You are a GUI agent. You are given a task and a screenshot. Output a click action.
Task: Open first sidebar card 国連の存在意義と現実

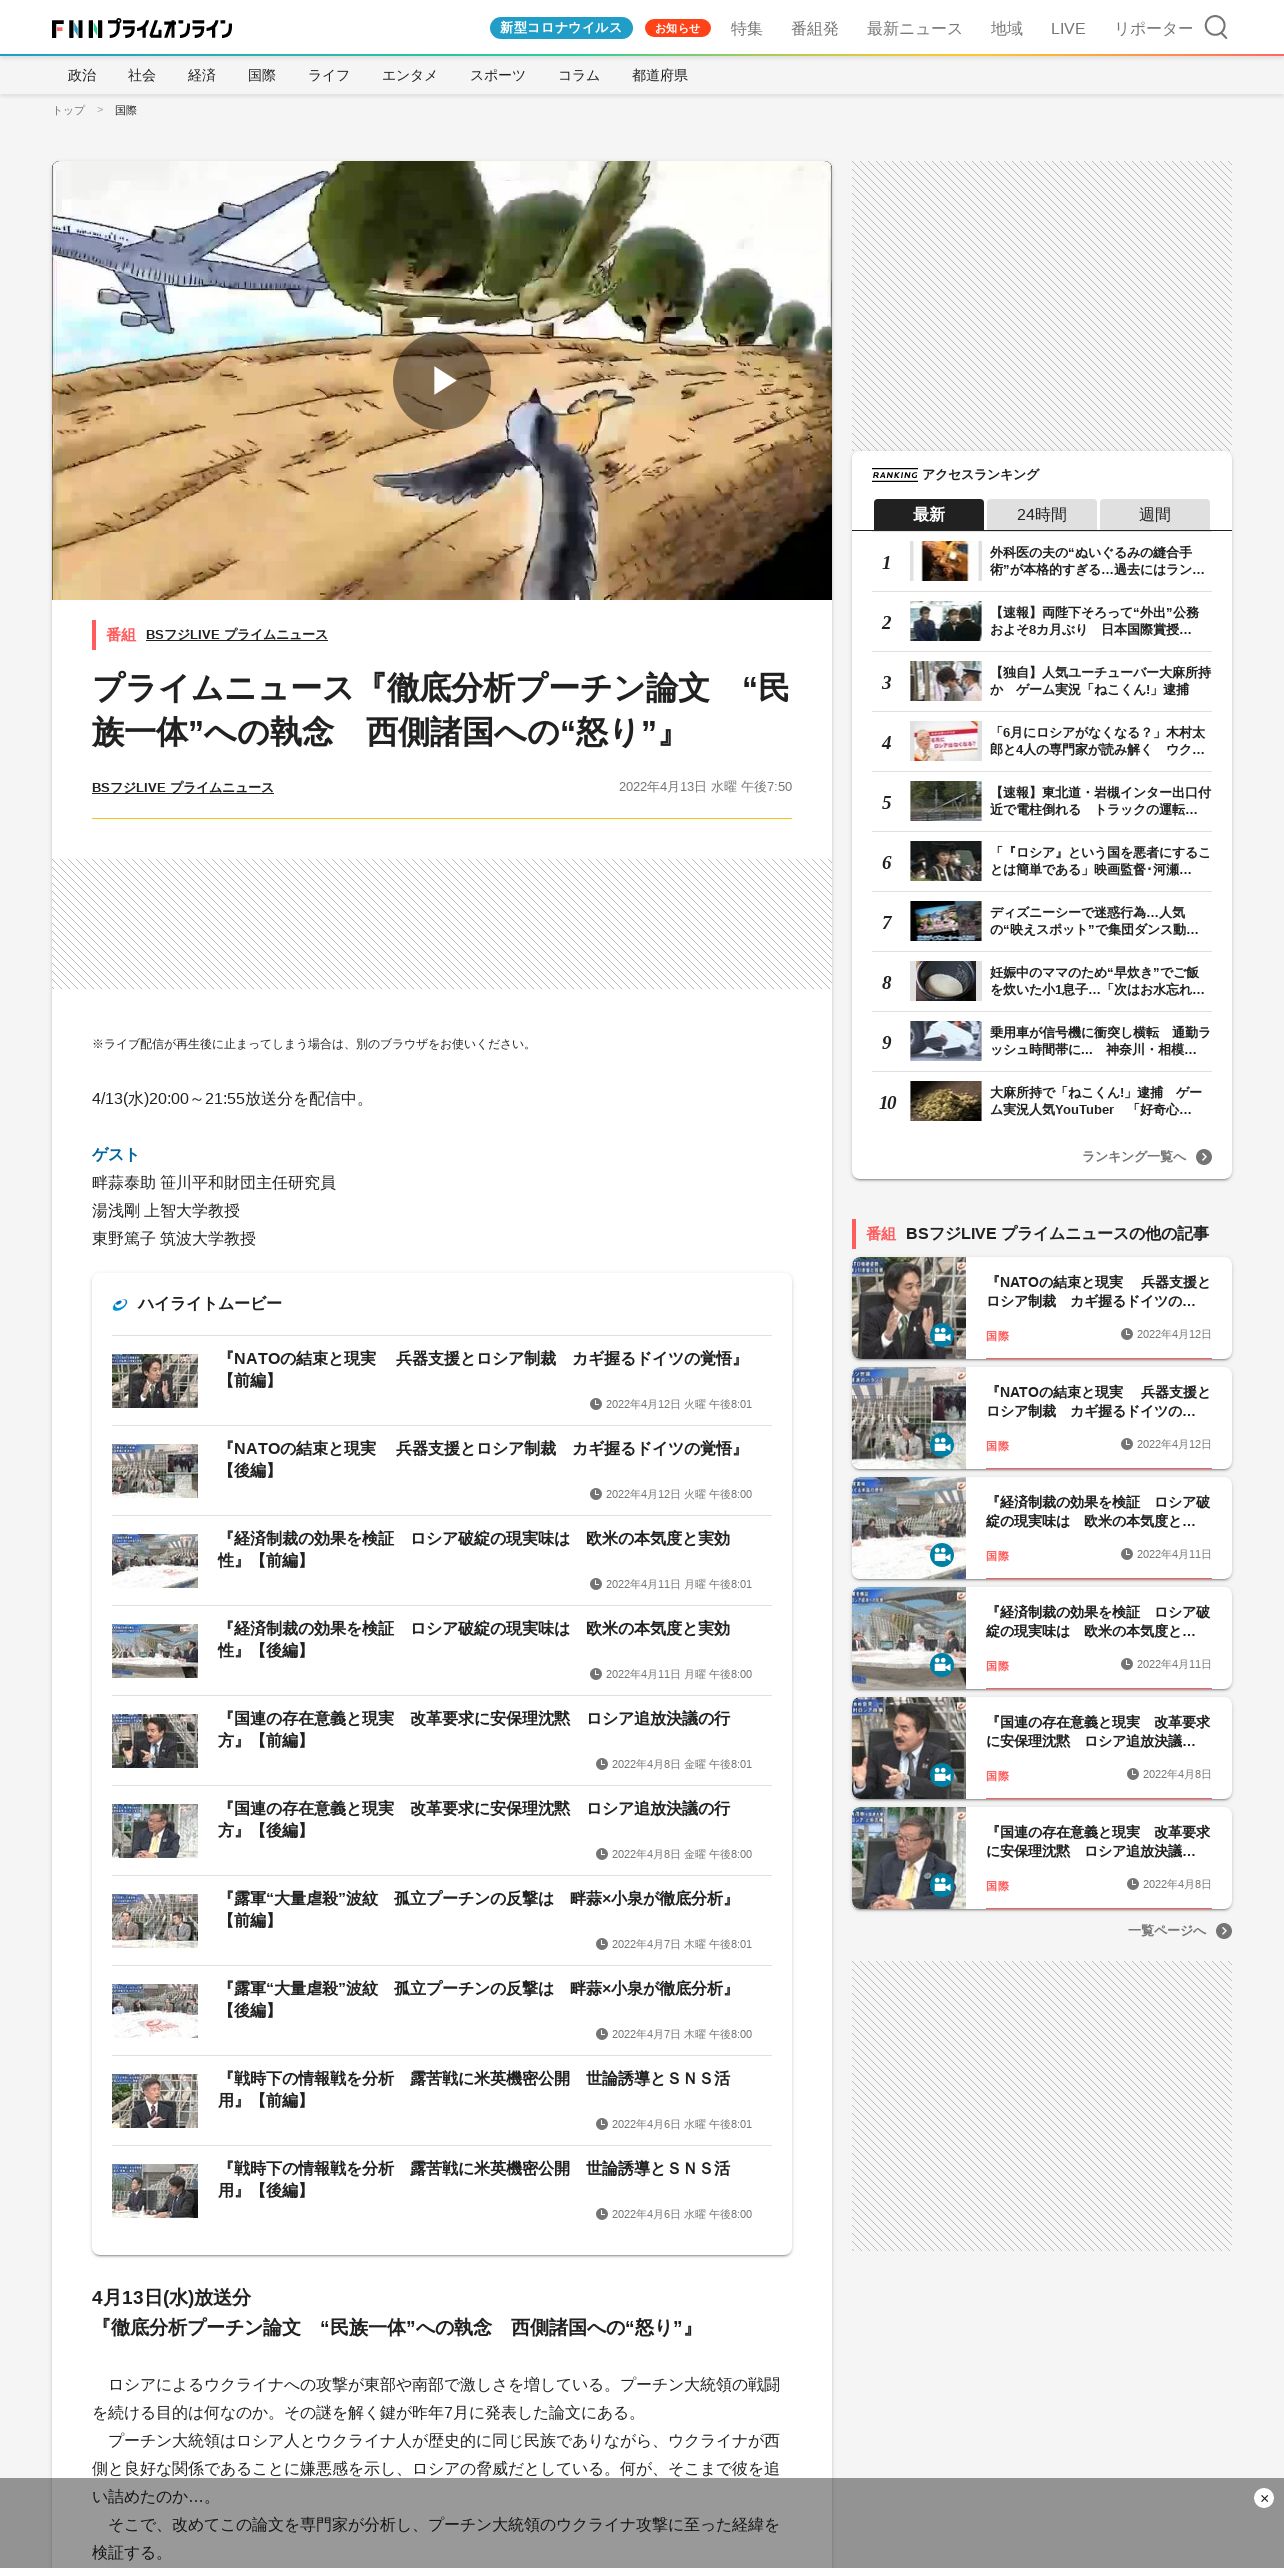(x=1042, y=1748)
